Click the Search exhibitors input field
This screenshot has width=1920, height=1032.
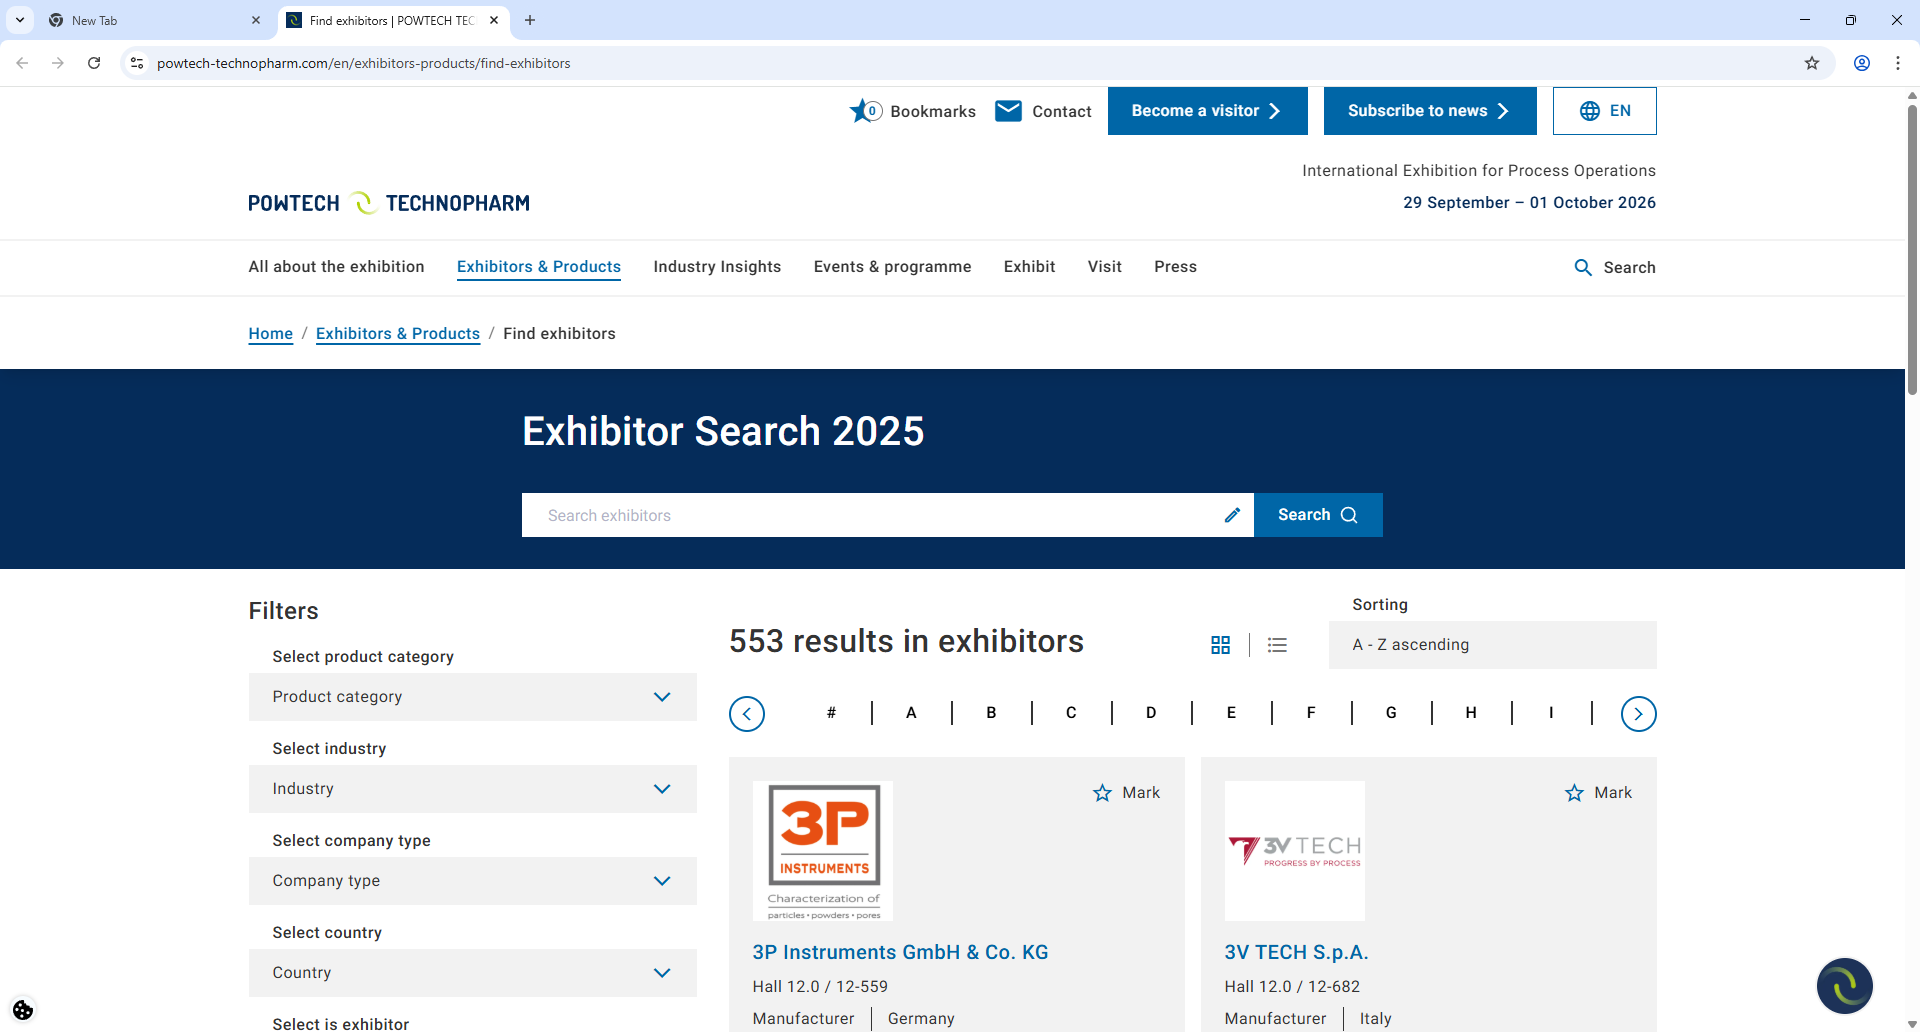click(x=880, y=515)
